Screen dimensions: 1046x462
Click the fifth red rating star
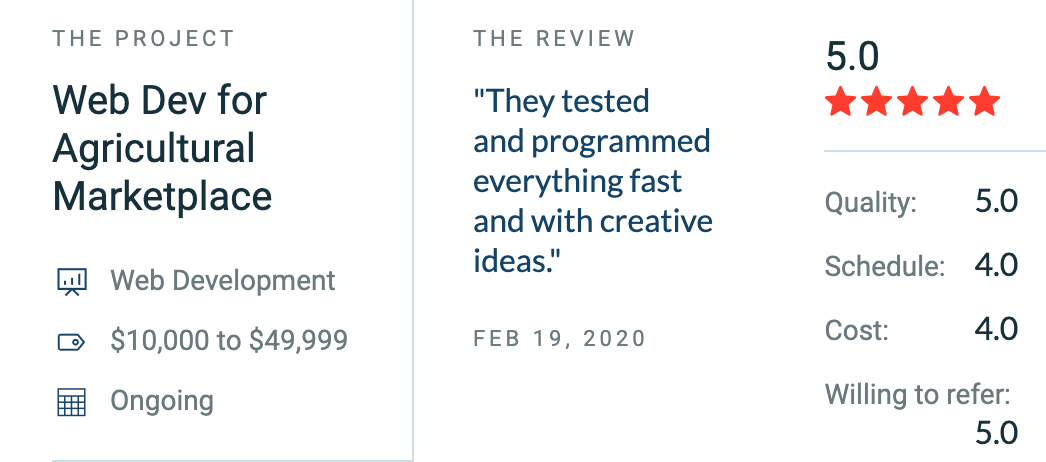coord(985,103)
